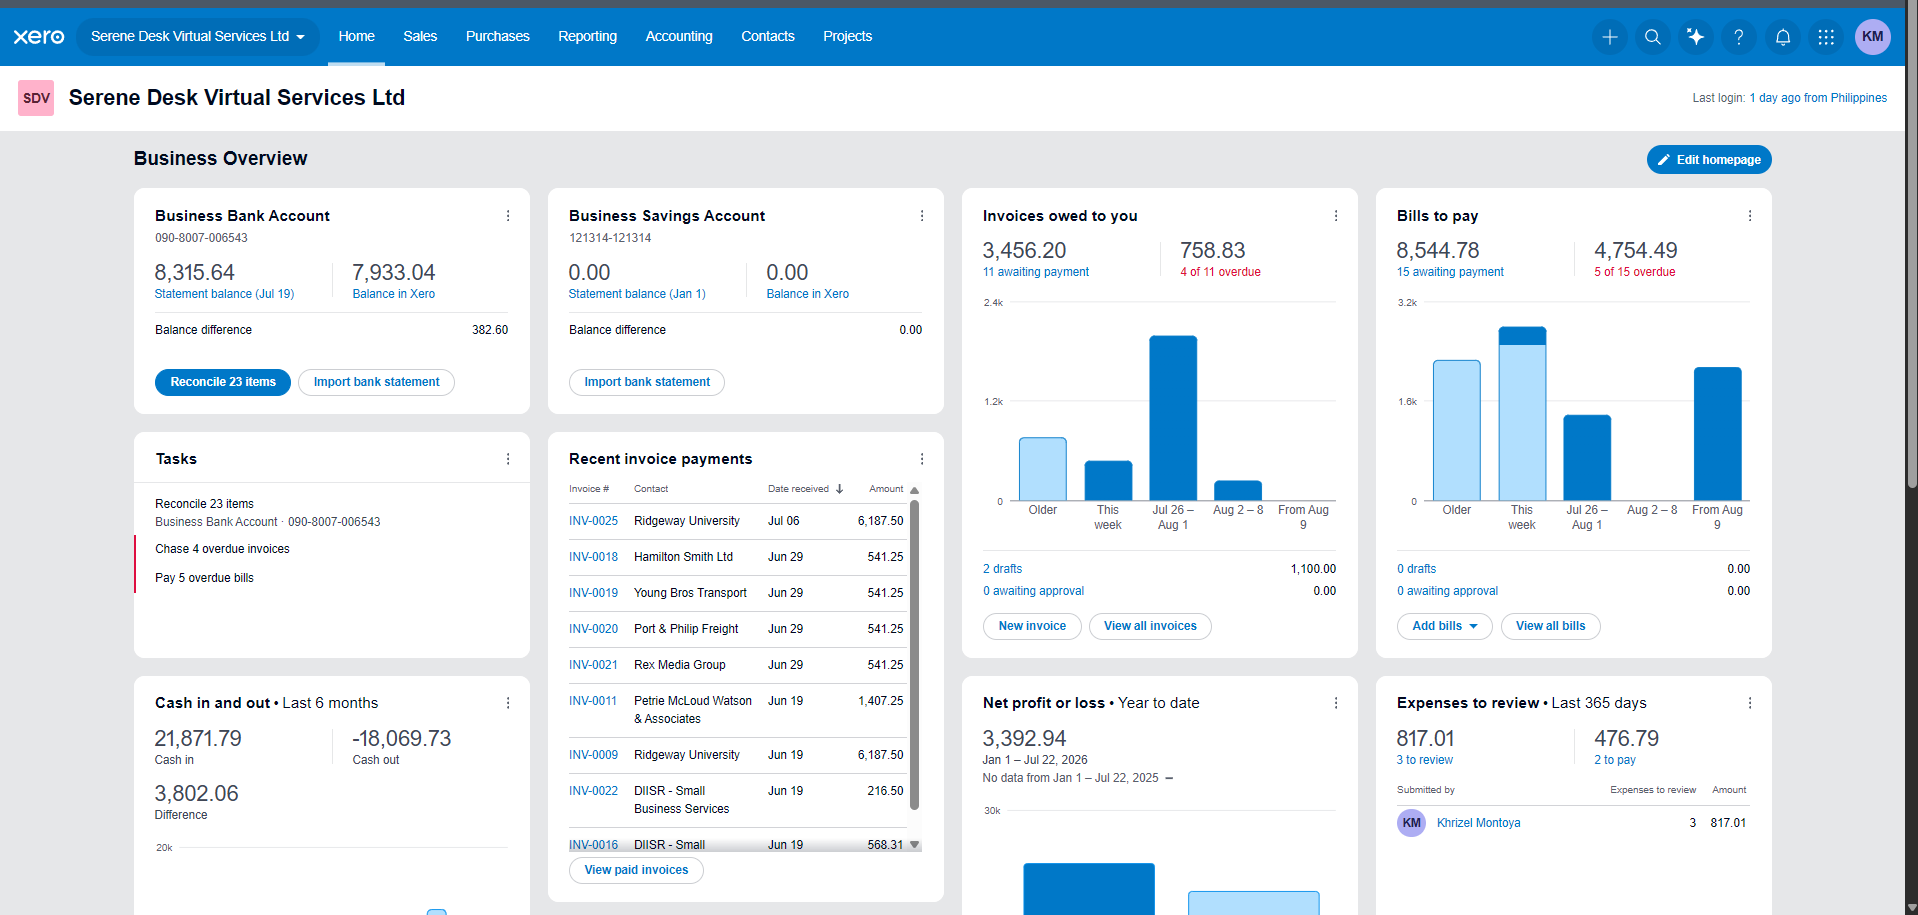Expand the Add bills dropdown
Viewport: 1918px width, 915px height.
click(x=1444, y=626)
